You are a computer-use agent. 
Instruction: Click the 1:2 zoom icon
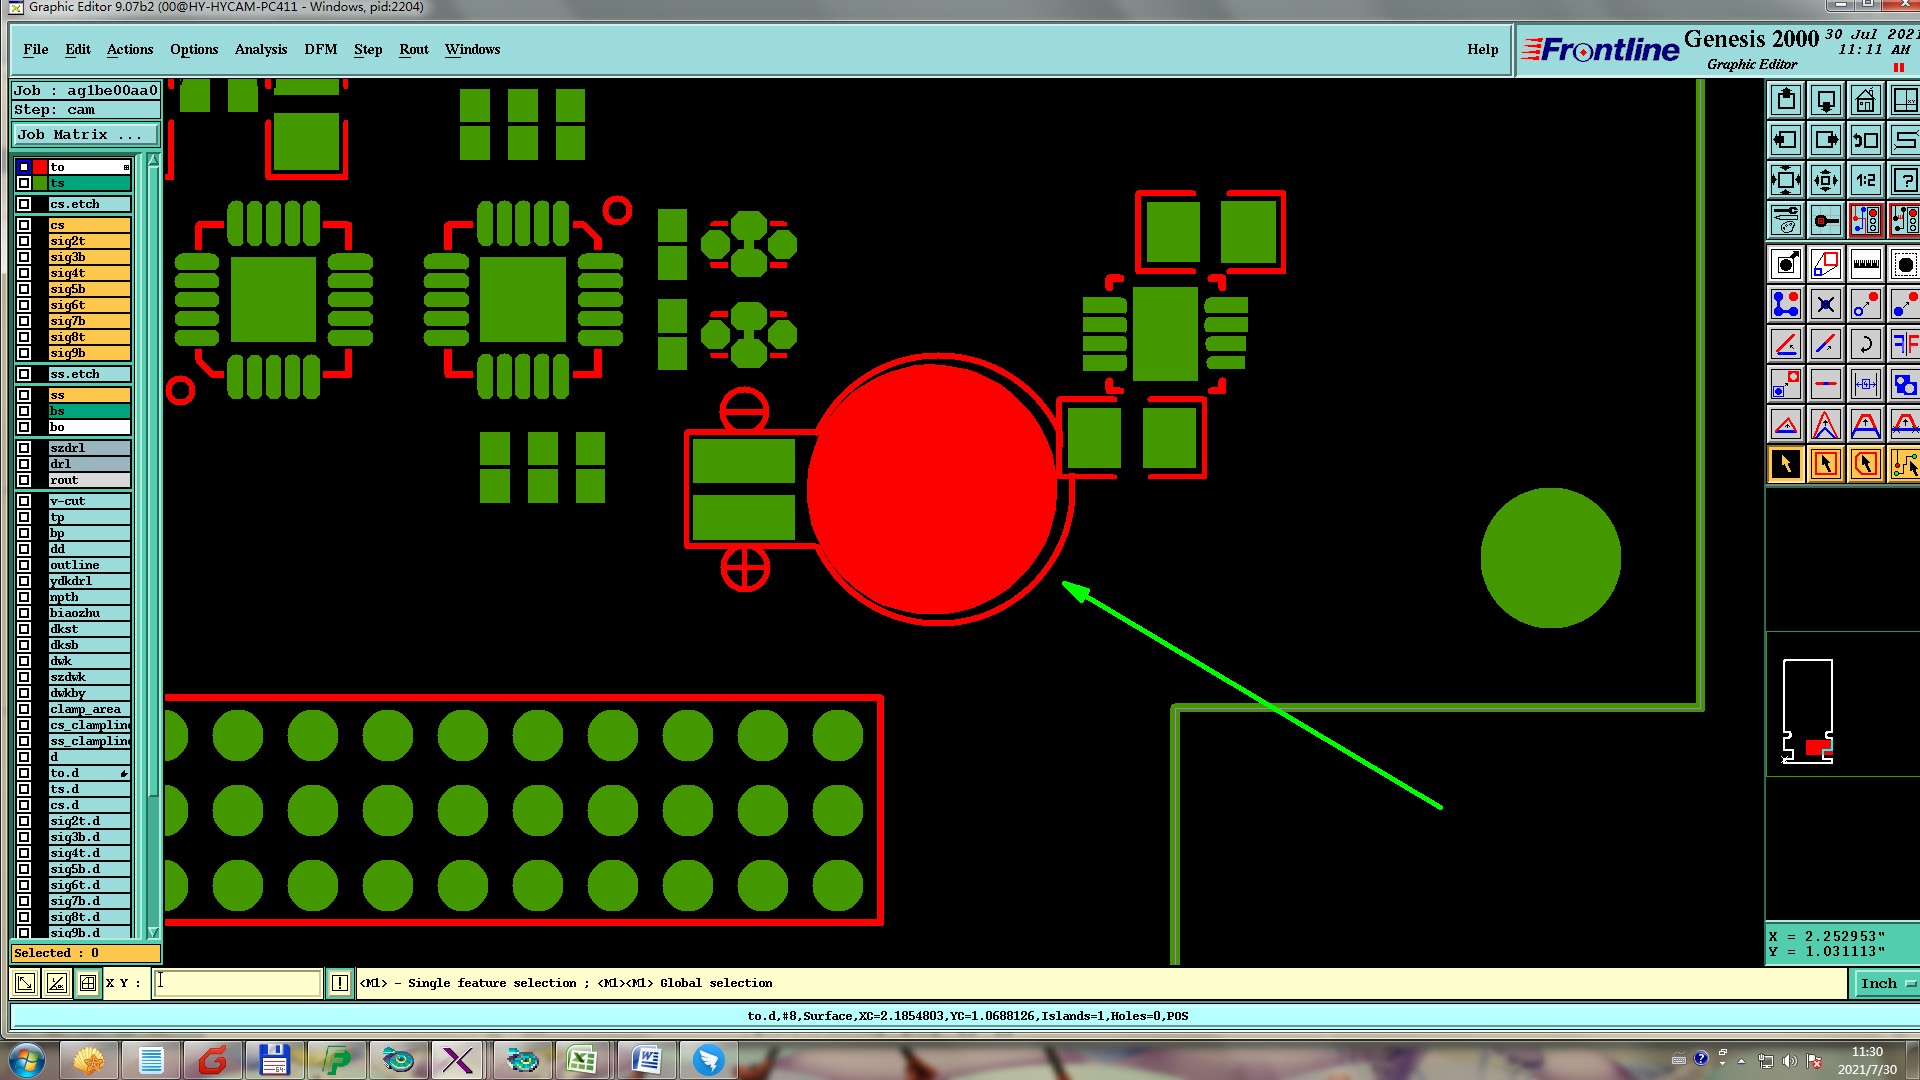[1865, 180]
